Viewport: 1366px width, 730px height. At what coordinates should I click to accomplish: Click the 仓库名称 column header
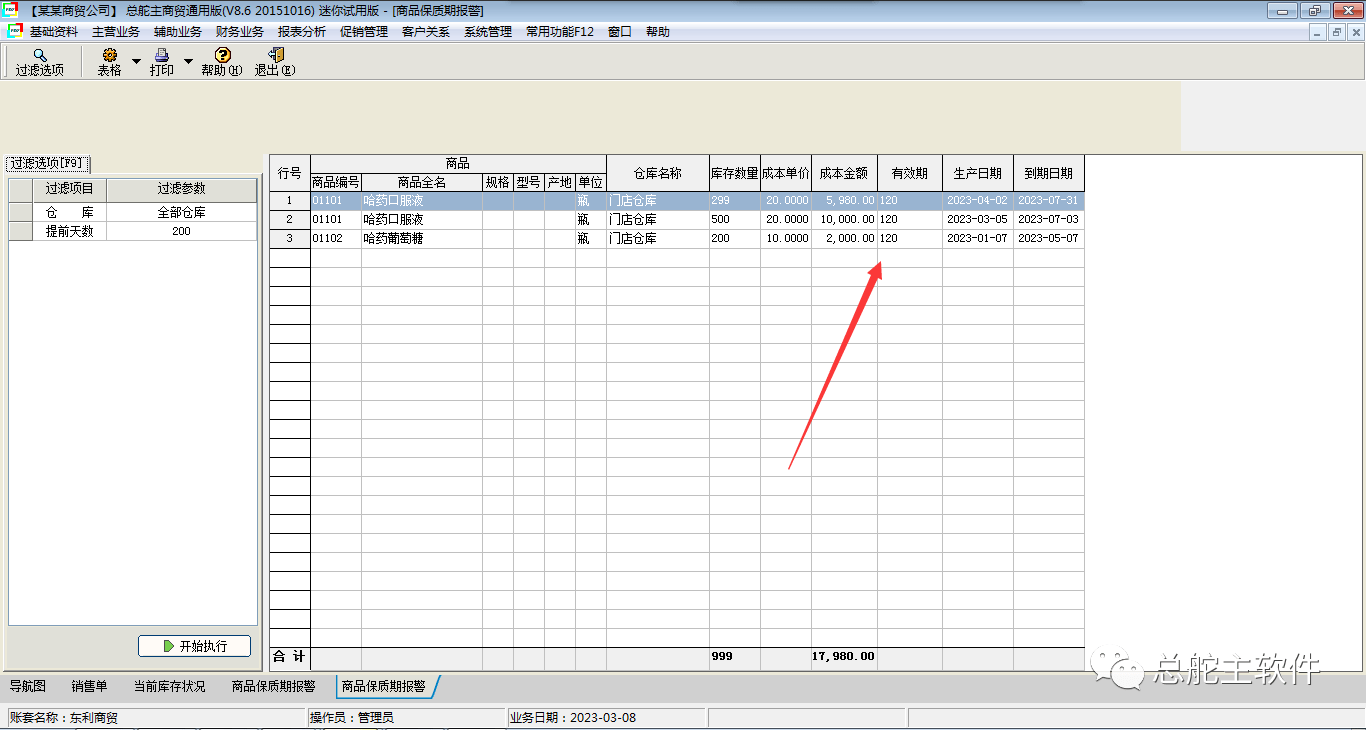pyautogui.click(x=658, y=173)
